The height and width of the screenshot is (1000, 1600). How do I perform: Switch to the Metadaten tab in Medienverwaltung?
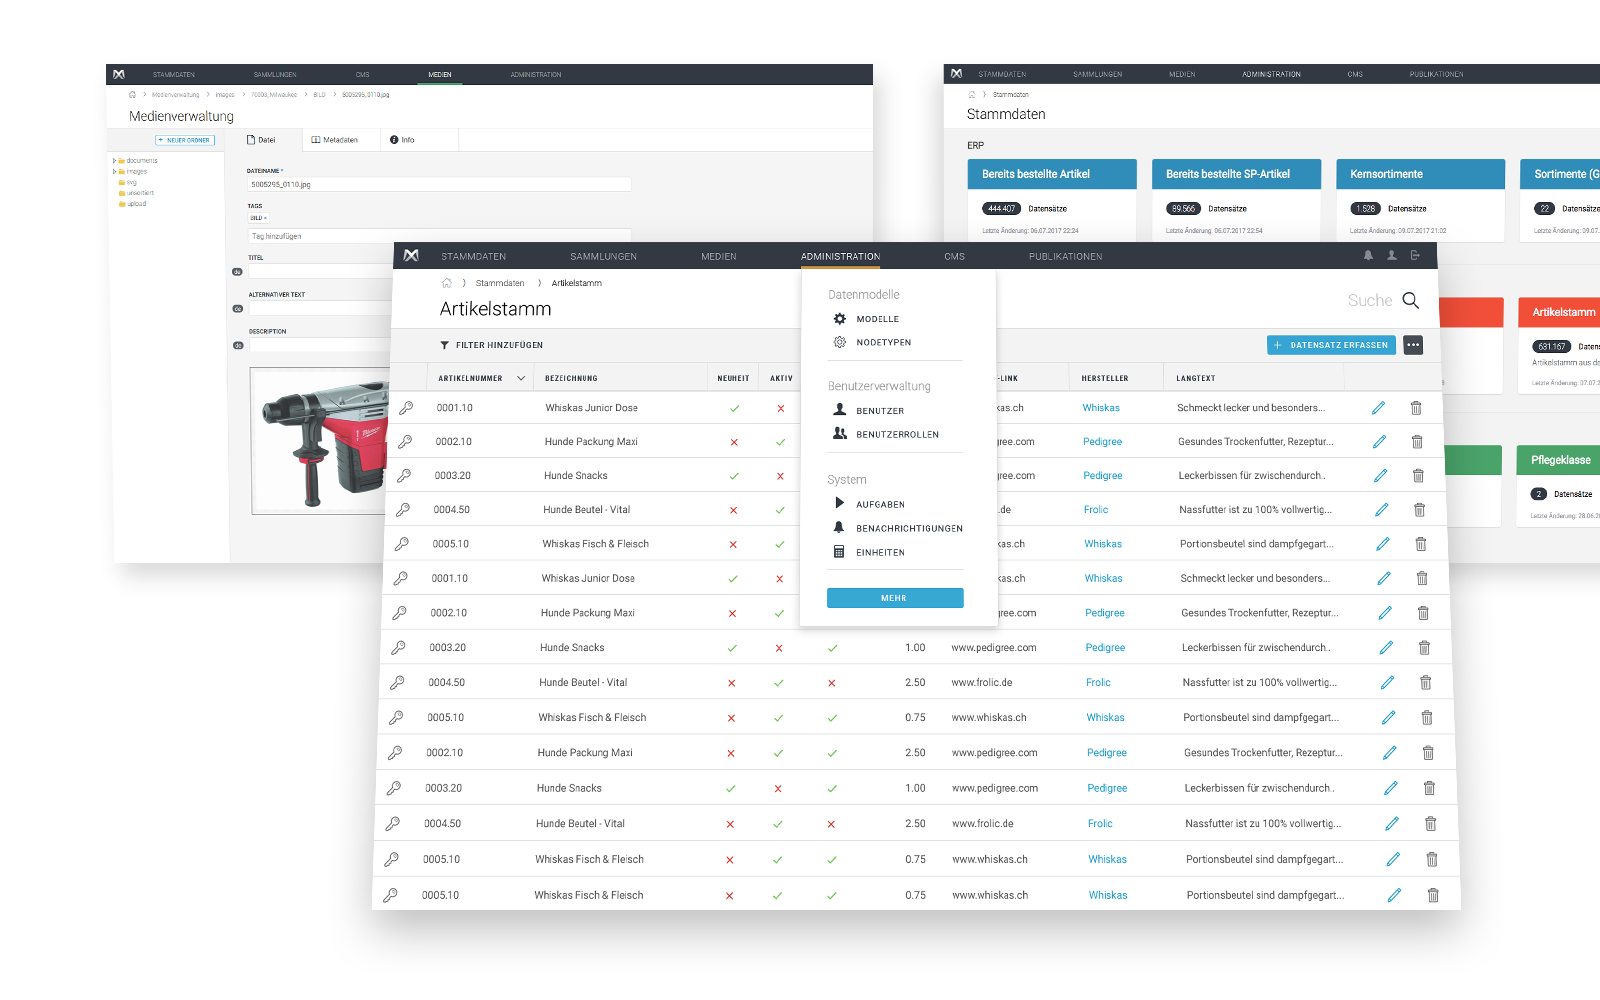pos(335,140)
